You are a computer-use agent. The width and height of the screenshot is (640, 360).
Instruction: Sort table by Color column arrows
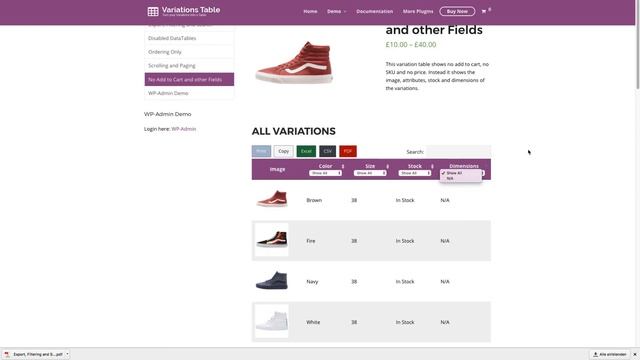[343, 166]
